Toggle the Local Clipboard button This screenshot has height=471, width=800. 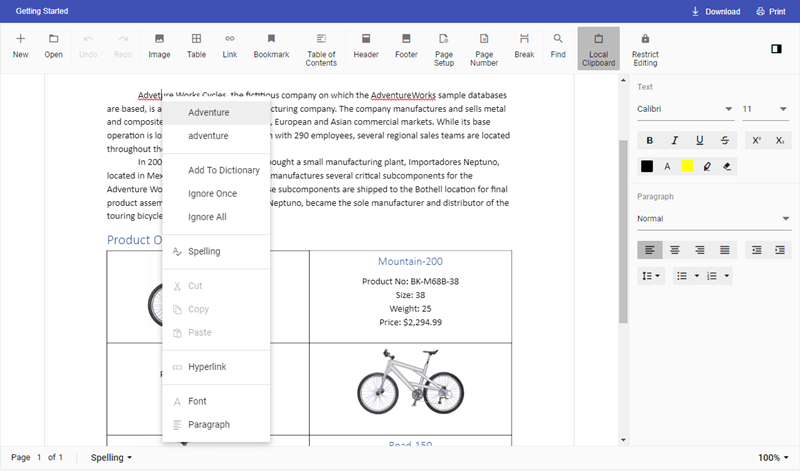pyautogui.click(x=598, y=48)
